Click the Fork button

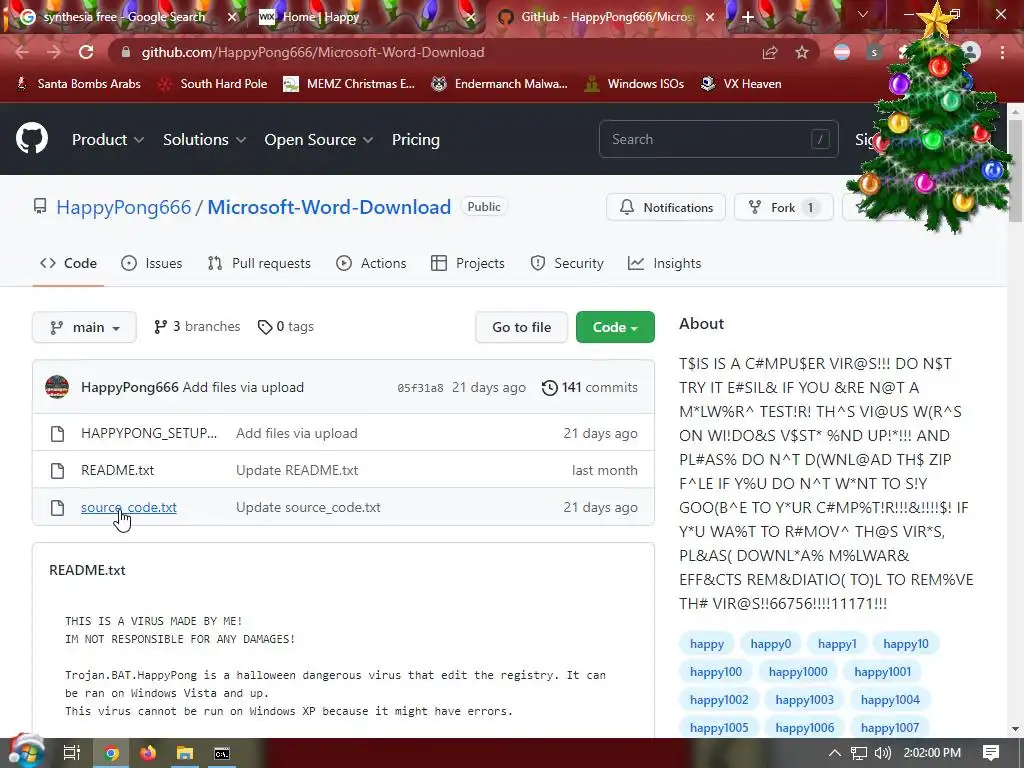point(784,207)
